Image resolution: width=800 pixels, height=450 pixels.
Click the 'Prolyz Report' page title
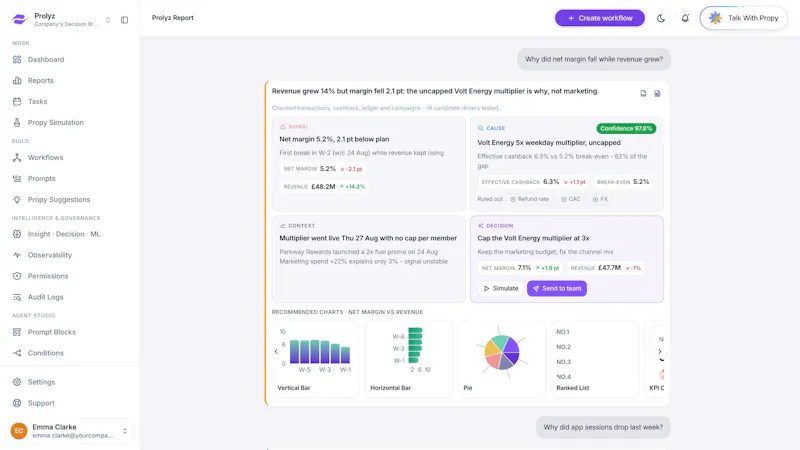[172, 18]
